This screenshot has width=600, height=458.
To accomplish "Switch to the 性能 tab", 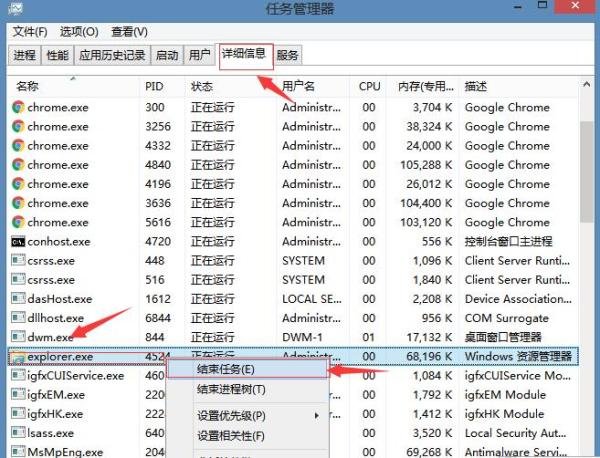I will (x=57, y=55).
